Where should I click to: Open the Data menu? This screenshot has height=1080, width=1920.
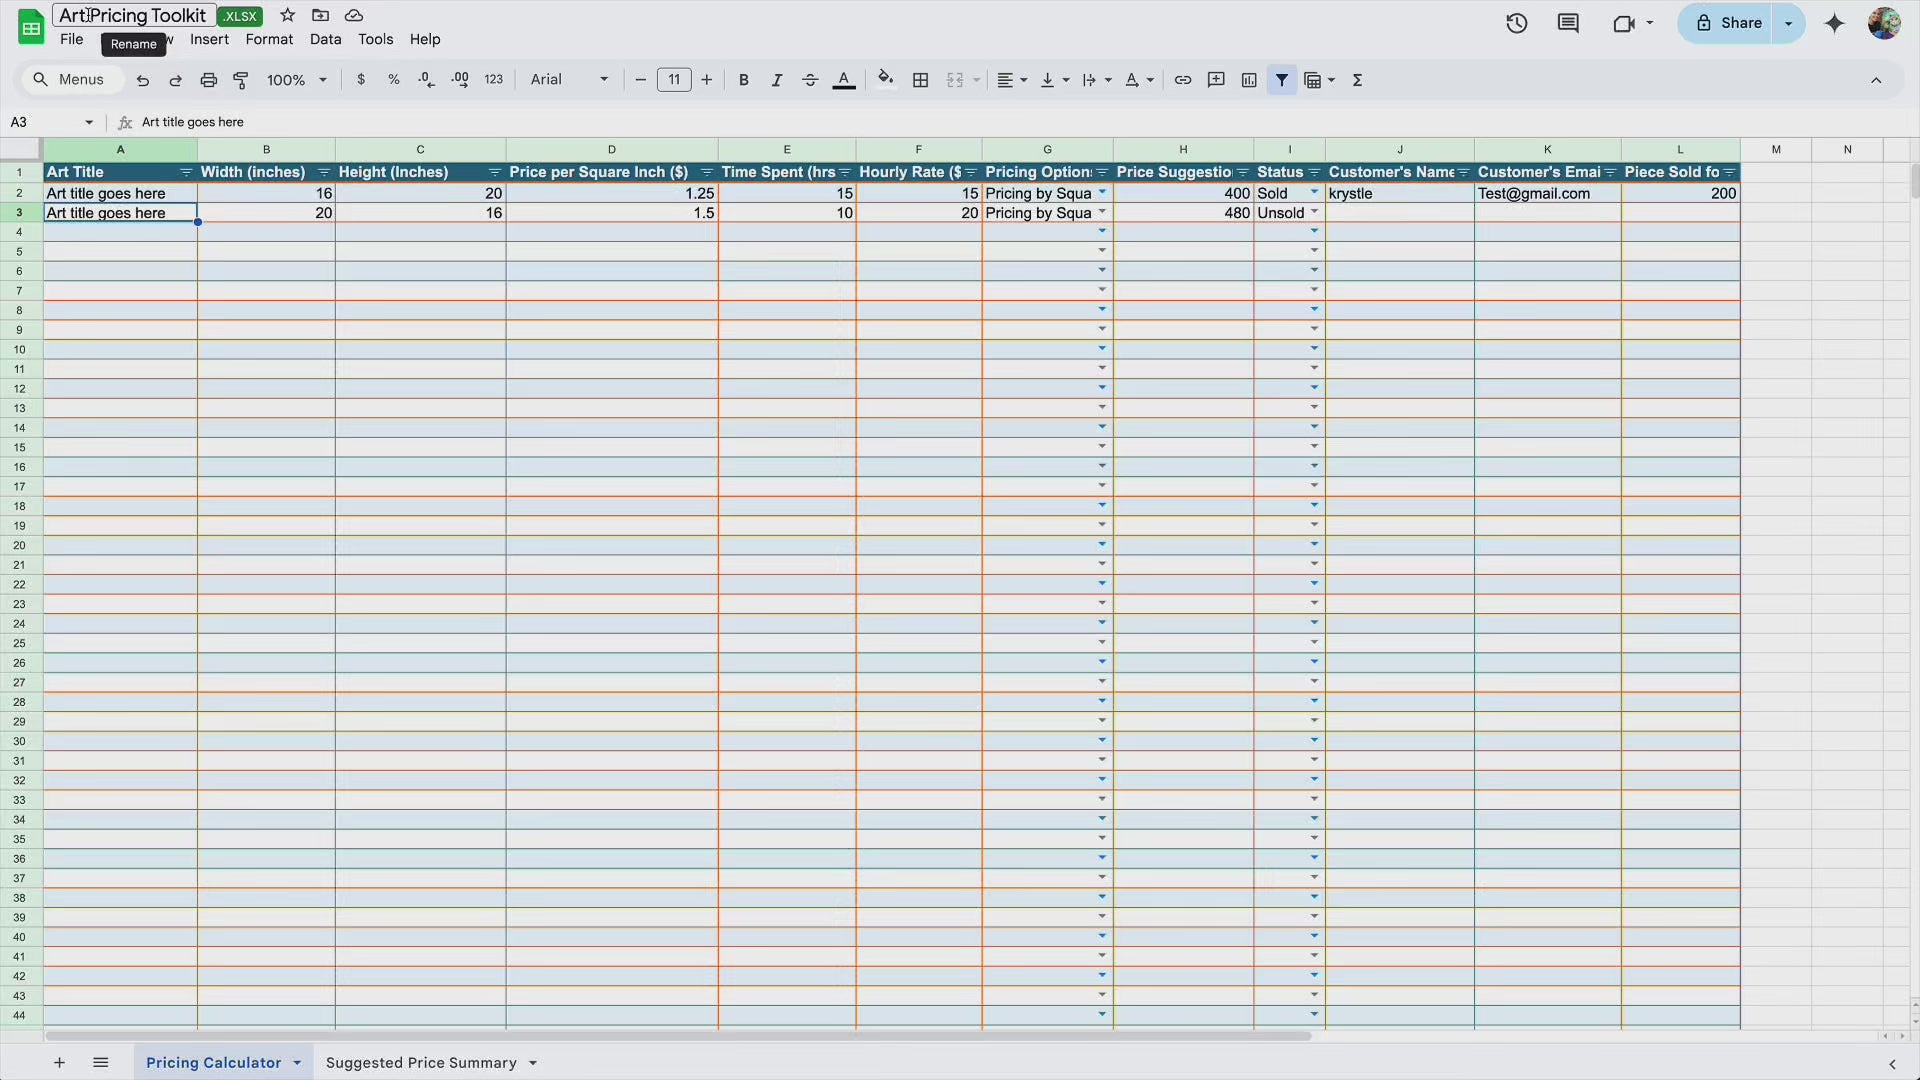pos(325,39)
